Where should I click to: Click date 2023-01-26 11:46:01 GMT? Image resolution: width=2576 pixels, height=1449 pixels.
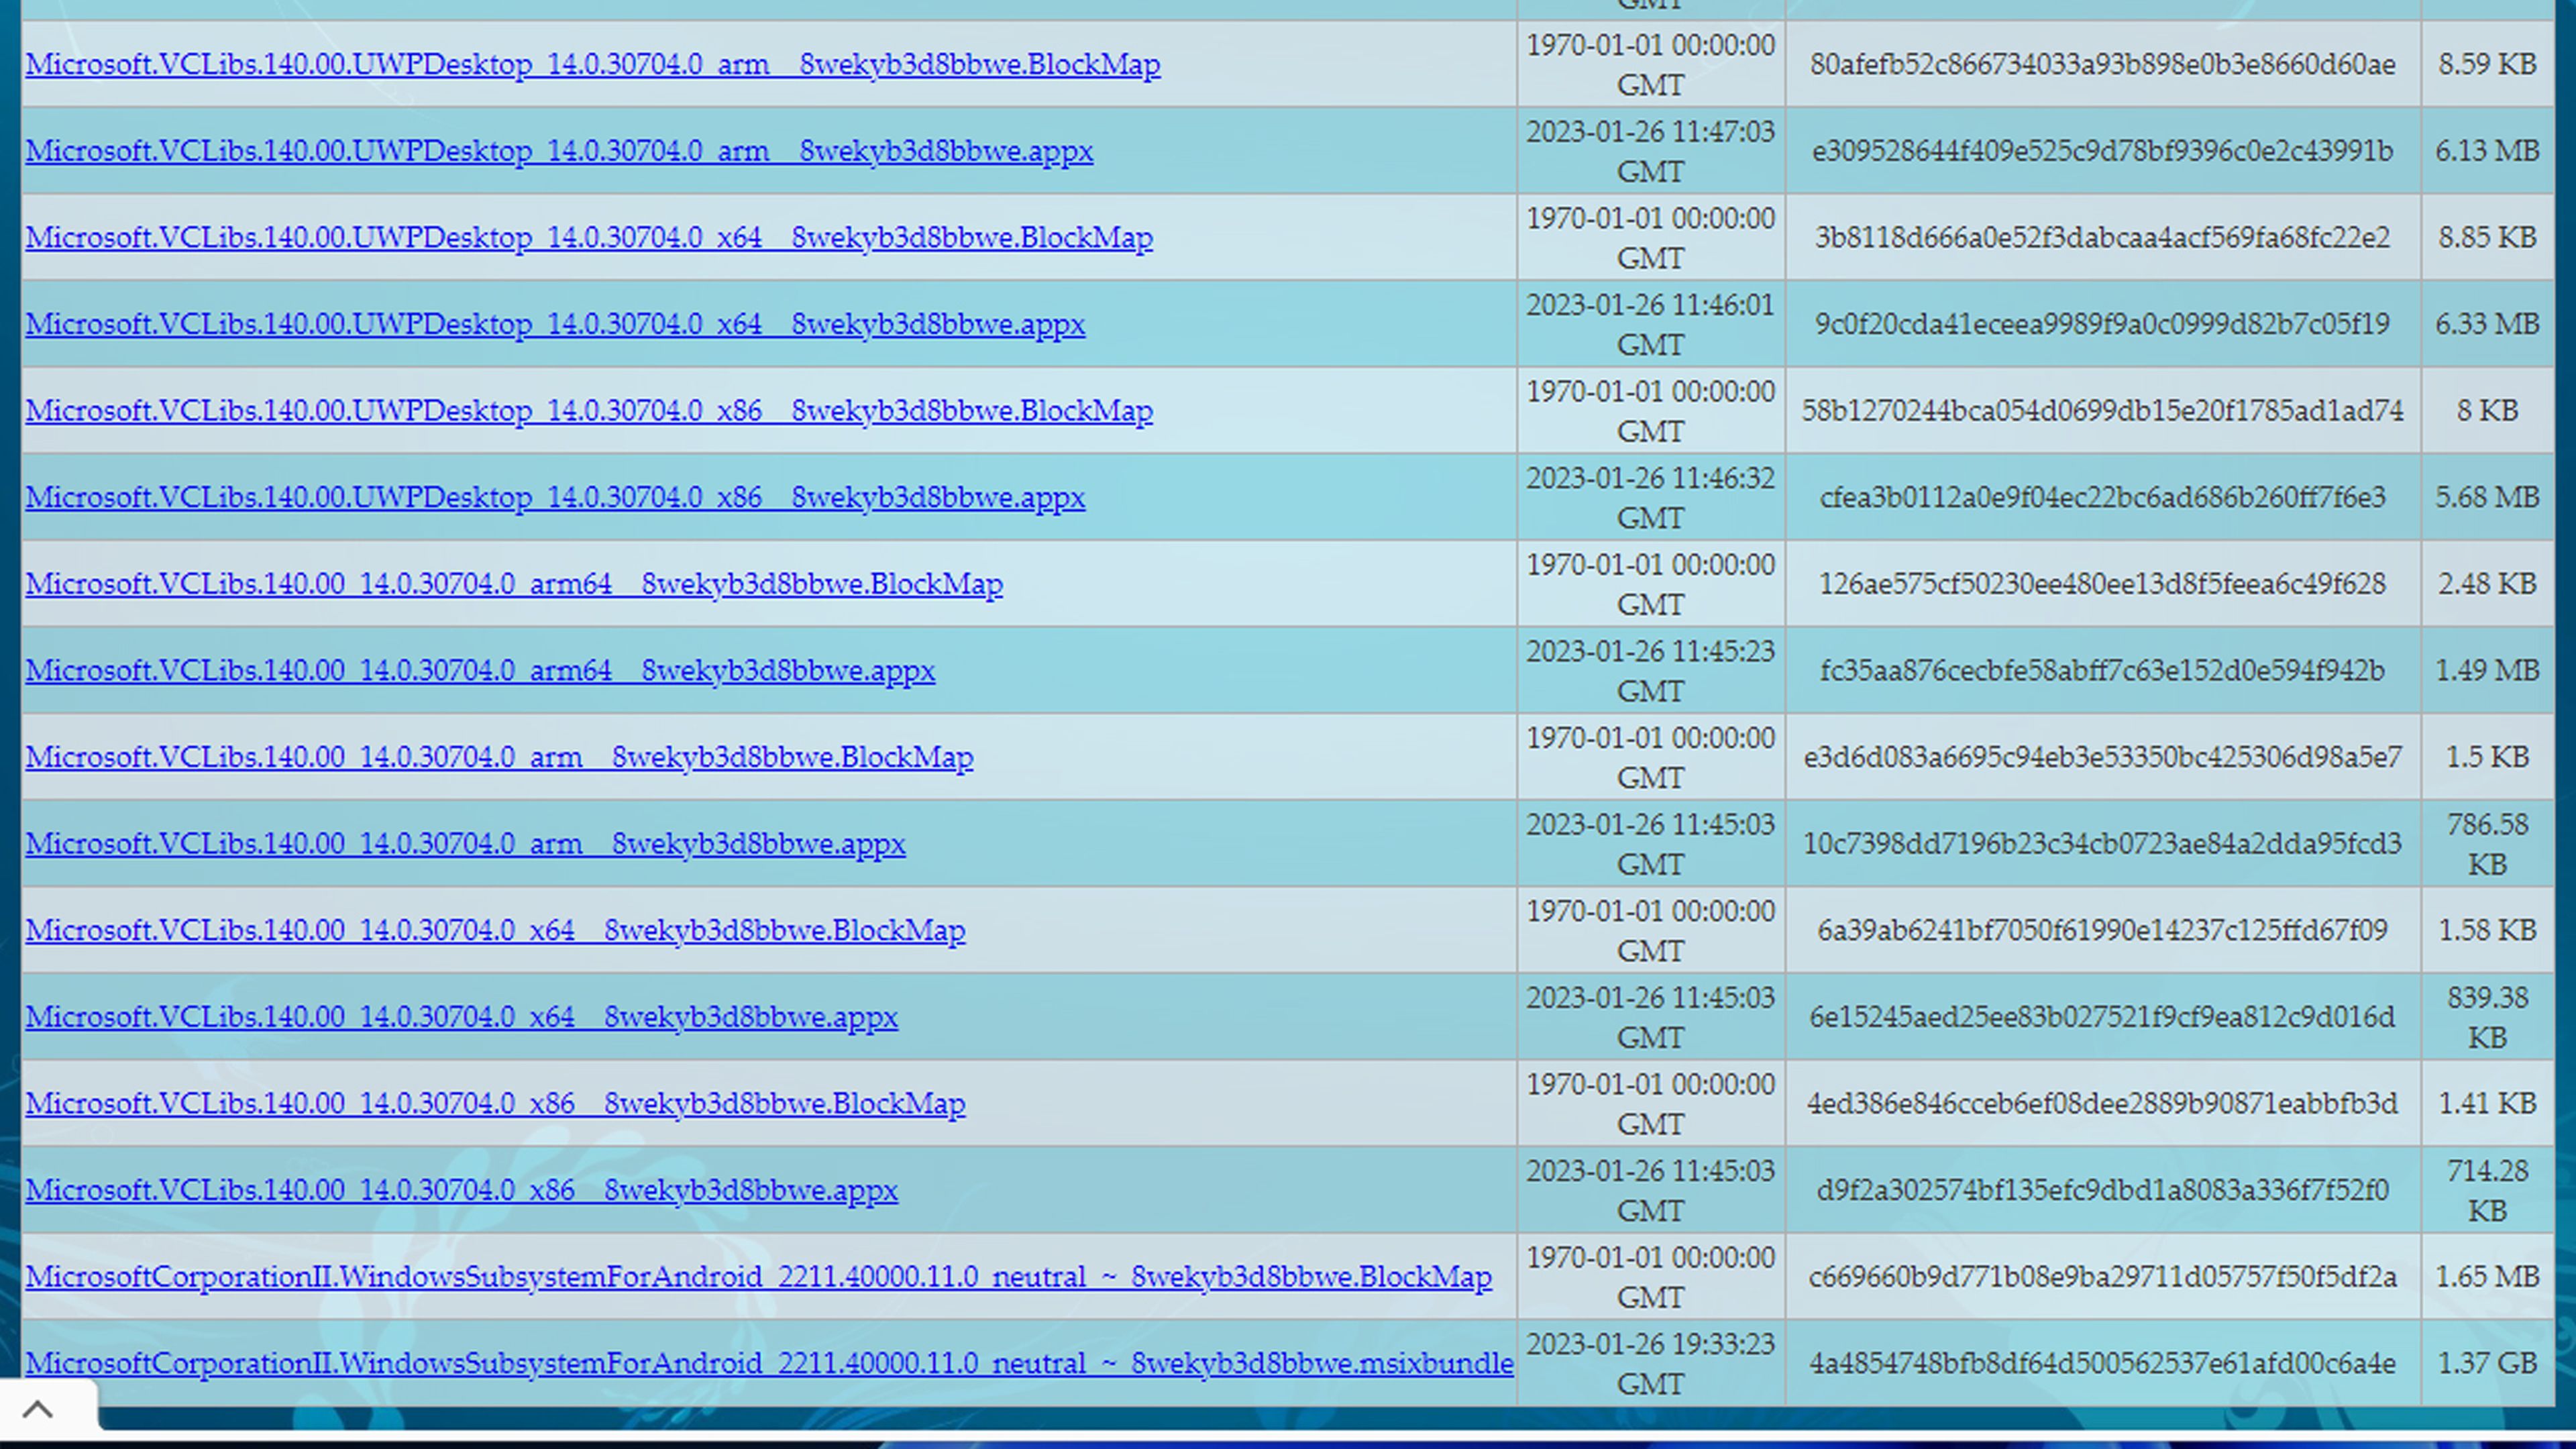coord(1650,324)
